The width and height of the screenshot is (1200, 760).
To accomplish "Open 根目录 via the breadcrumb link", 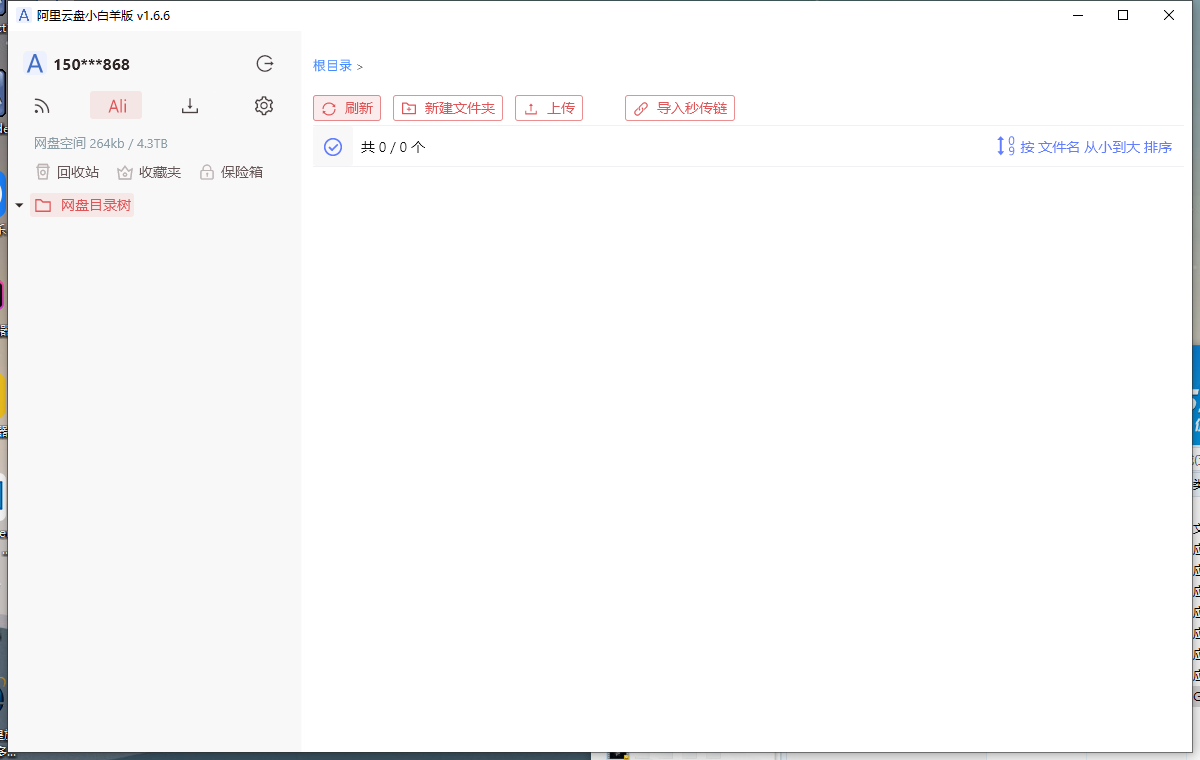I will point(331,65).
